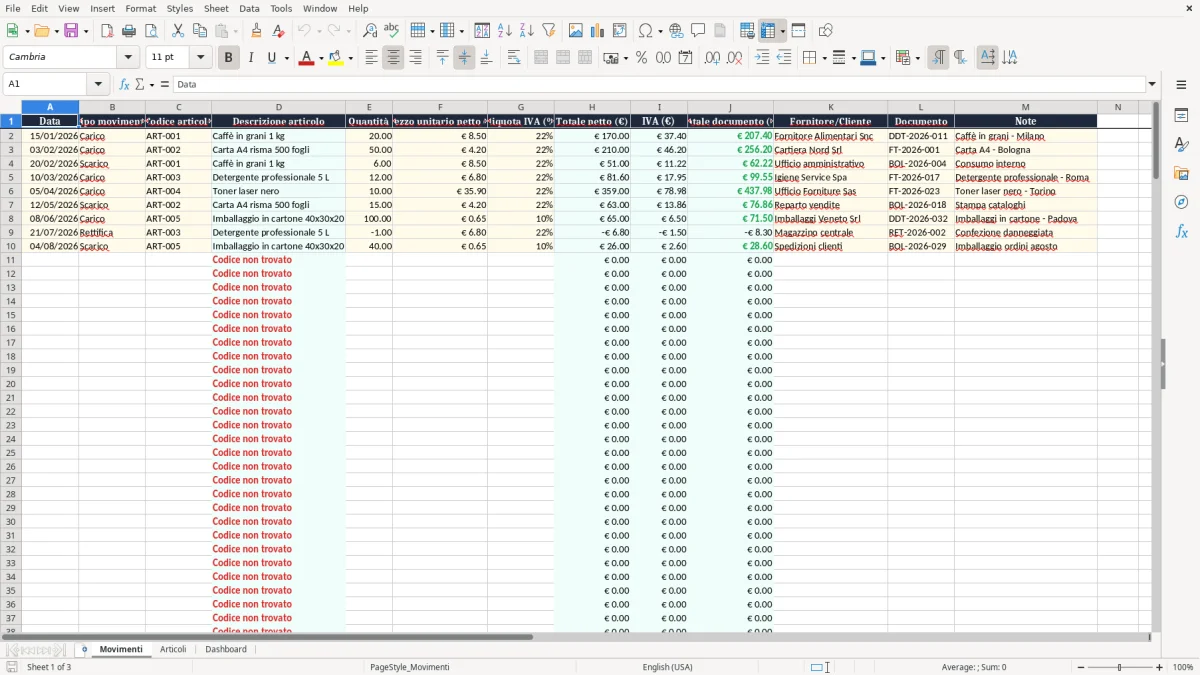Click Increase Indent icon
This screenshot has height=675, width=1200.
coord(762,58)
